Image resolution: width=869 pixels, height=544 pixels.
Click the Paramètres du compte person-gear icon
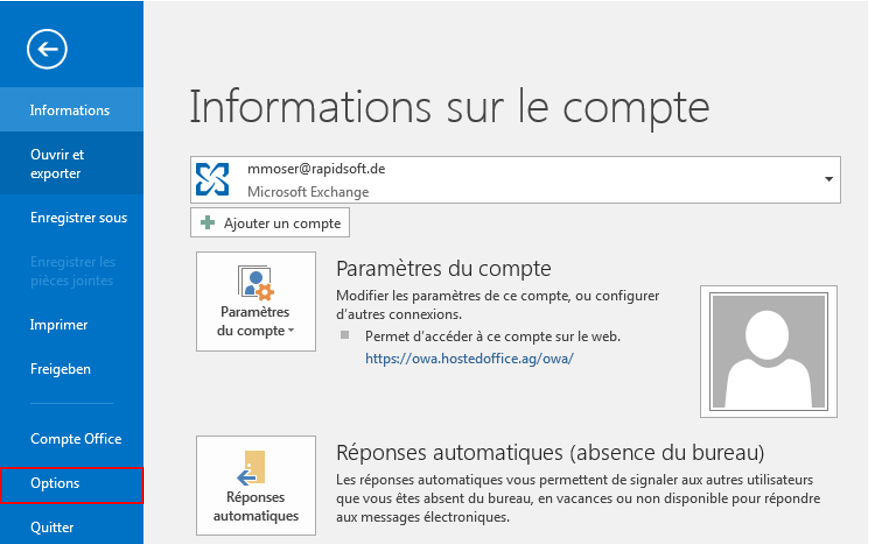click(255, 283)
